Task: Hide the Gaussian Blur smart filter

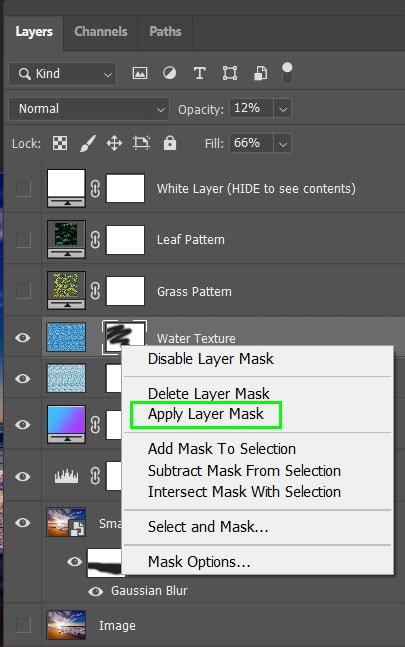Action: point(96,591)
